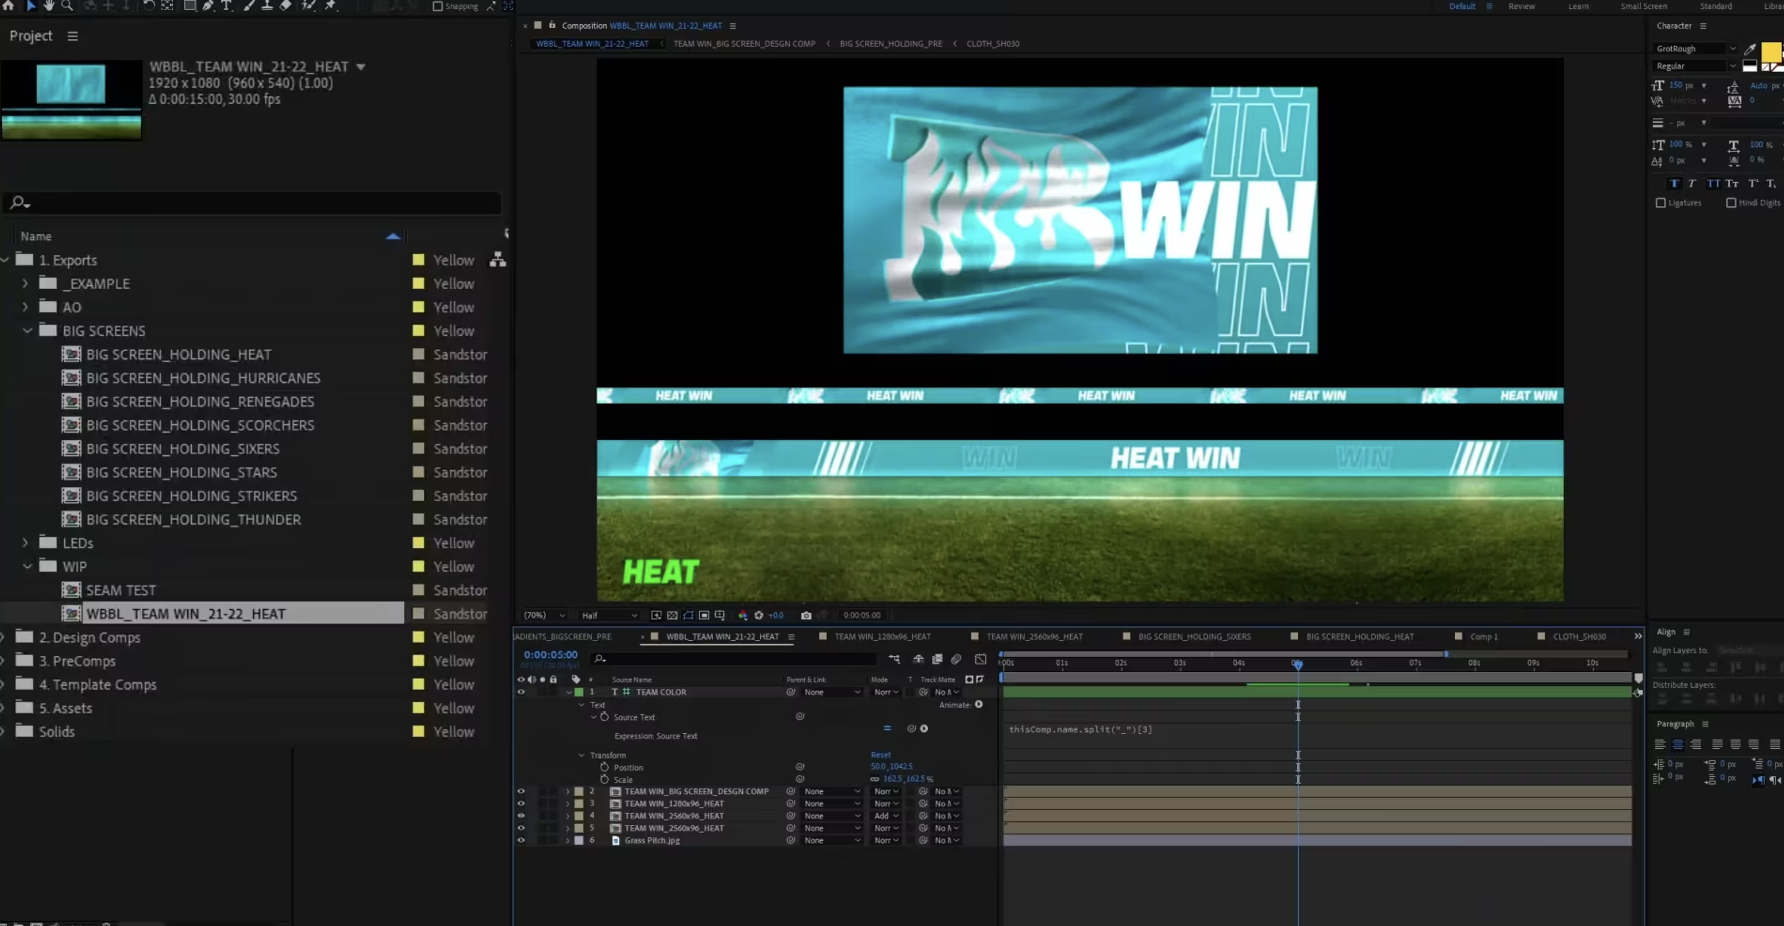
Task: Select the Clone Stamp tool
Action: (267, 5)
